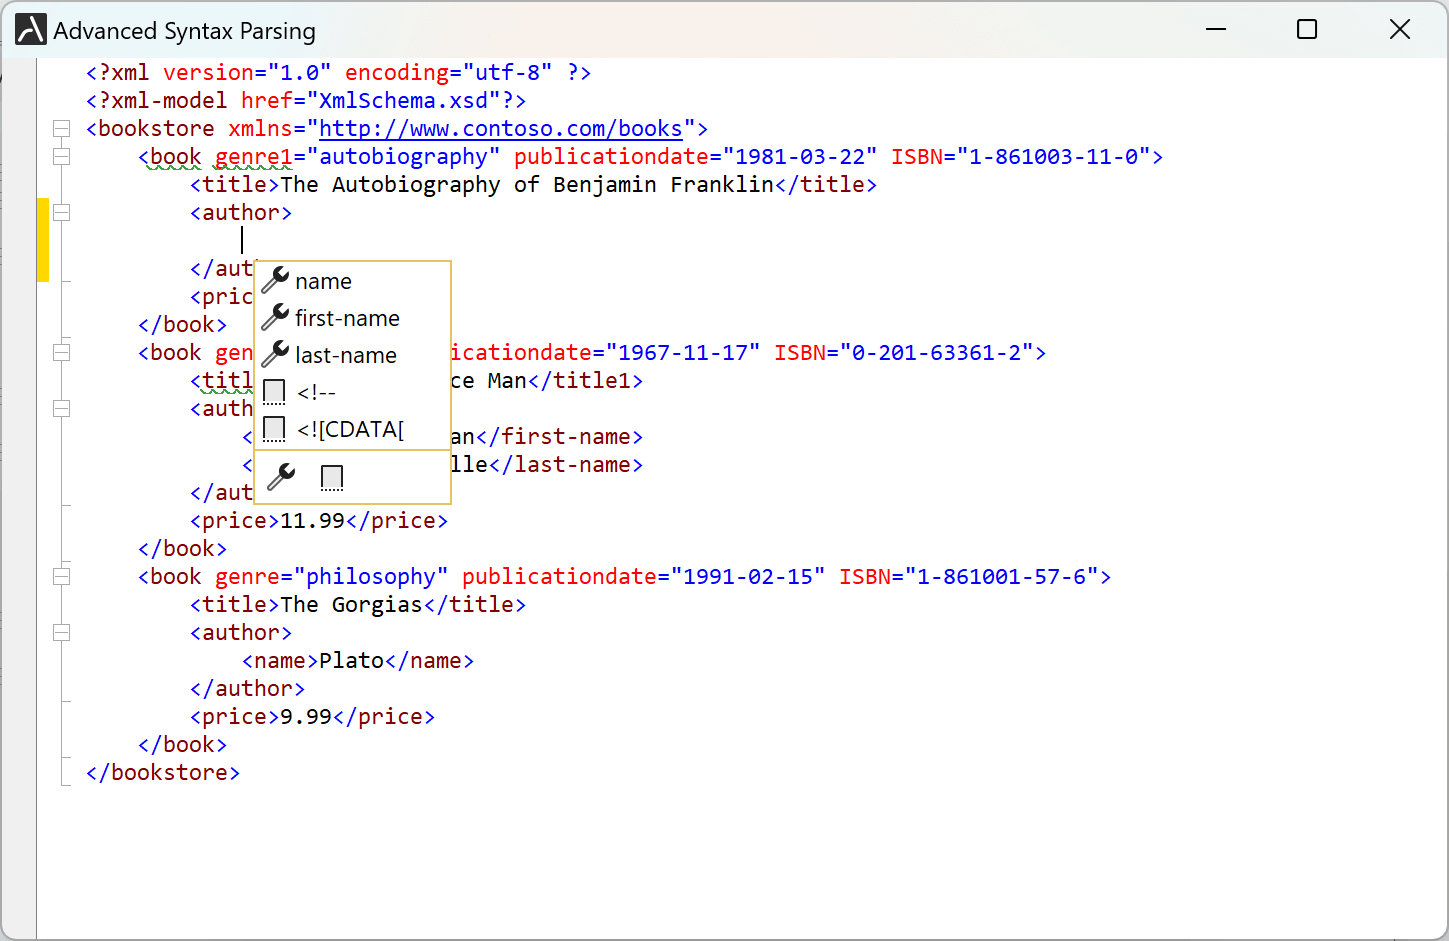This screenshot has height=941, width=1449.
Task: Click the snippet icon beside '<!--'
Action: pyautogui.click(x=274, y=392)
